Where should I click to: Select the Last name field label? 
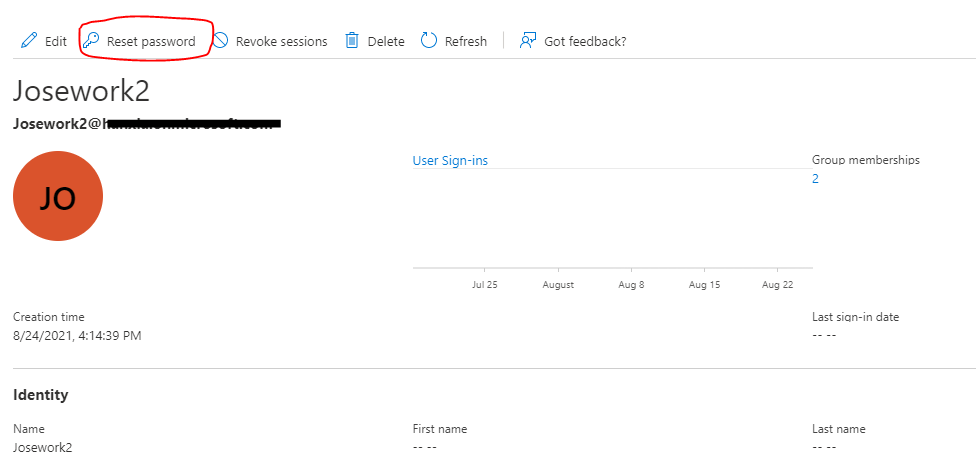838,429
